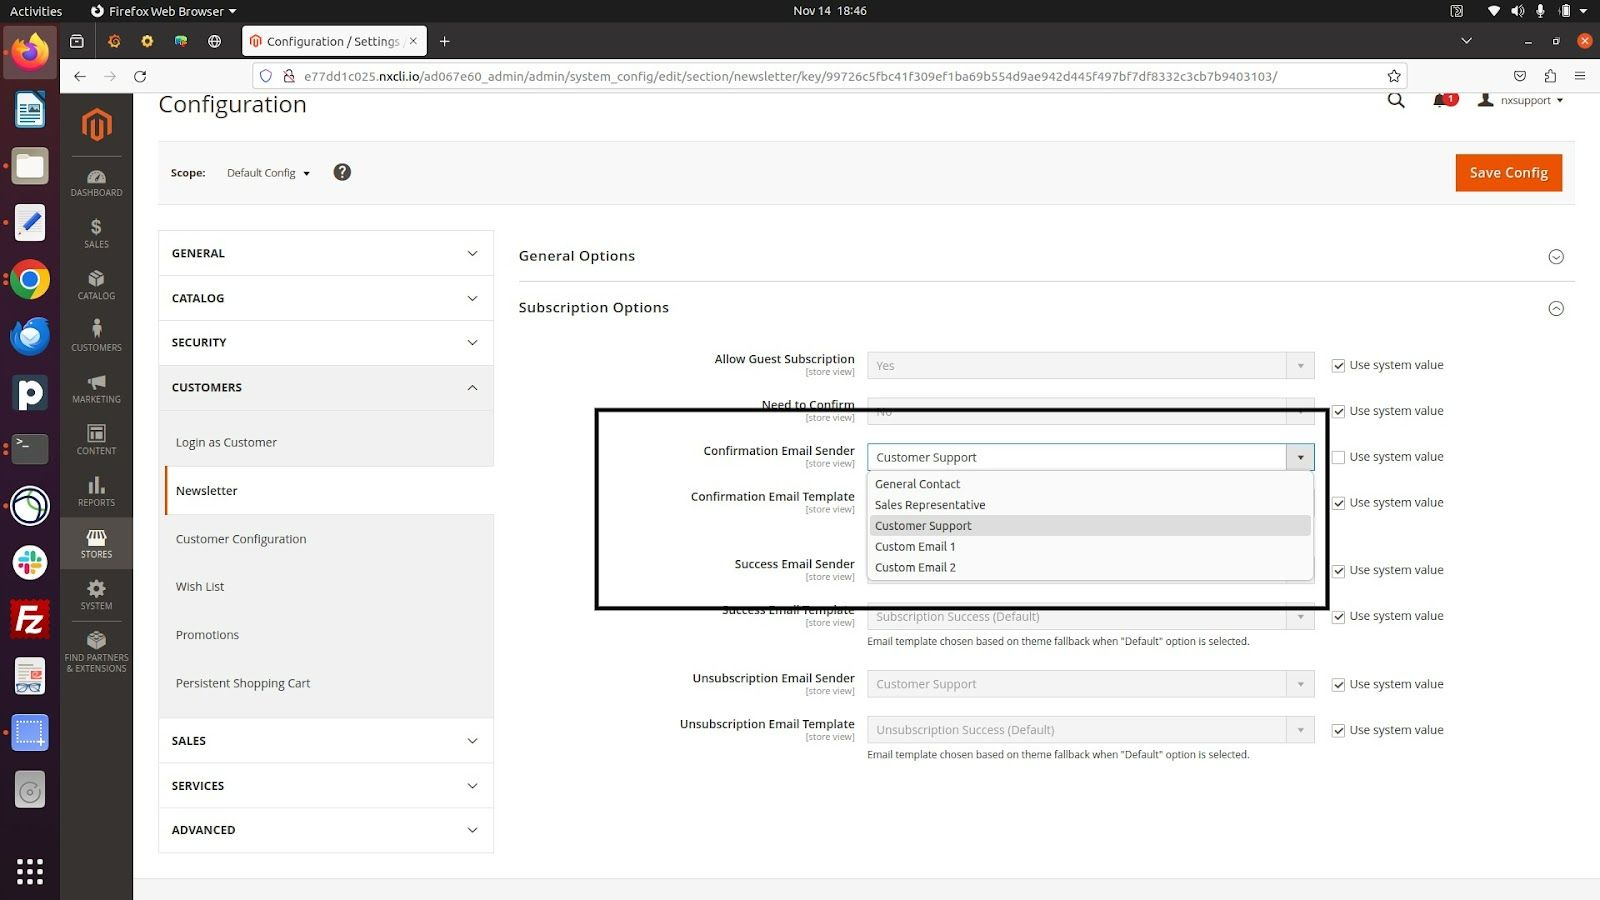The height and width of the screenshot is (900, 1600).
Task: Open the Magento Dashboard from the sidebar
Action: 96,180
